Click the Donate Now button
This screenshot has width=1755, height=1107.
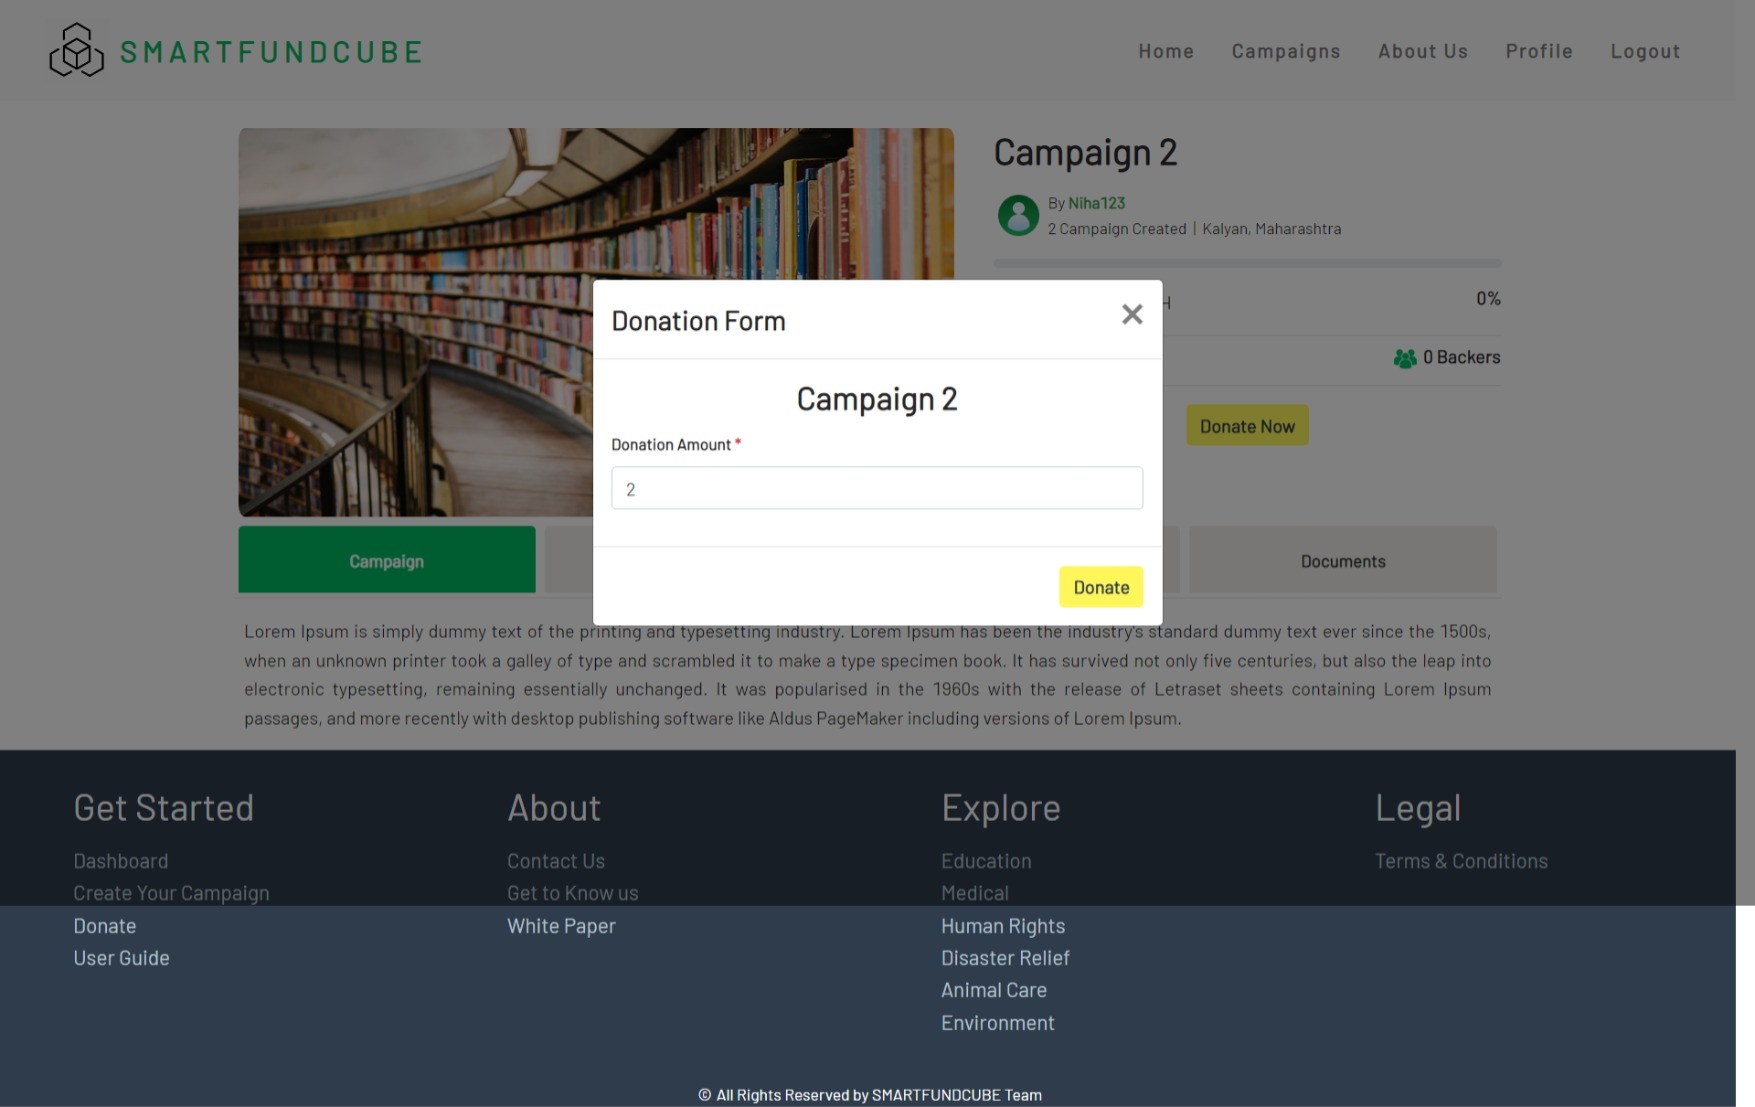pos(1246,425)
